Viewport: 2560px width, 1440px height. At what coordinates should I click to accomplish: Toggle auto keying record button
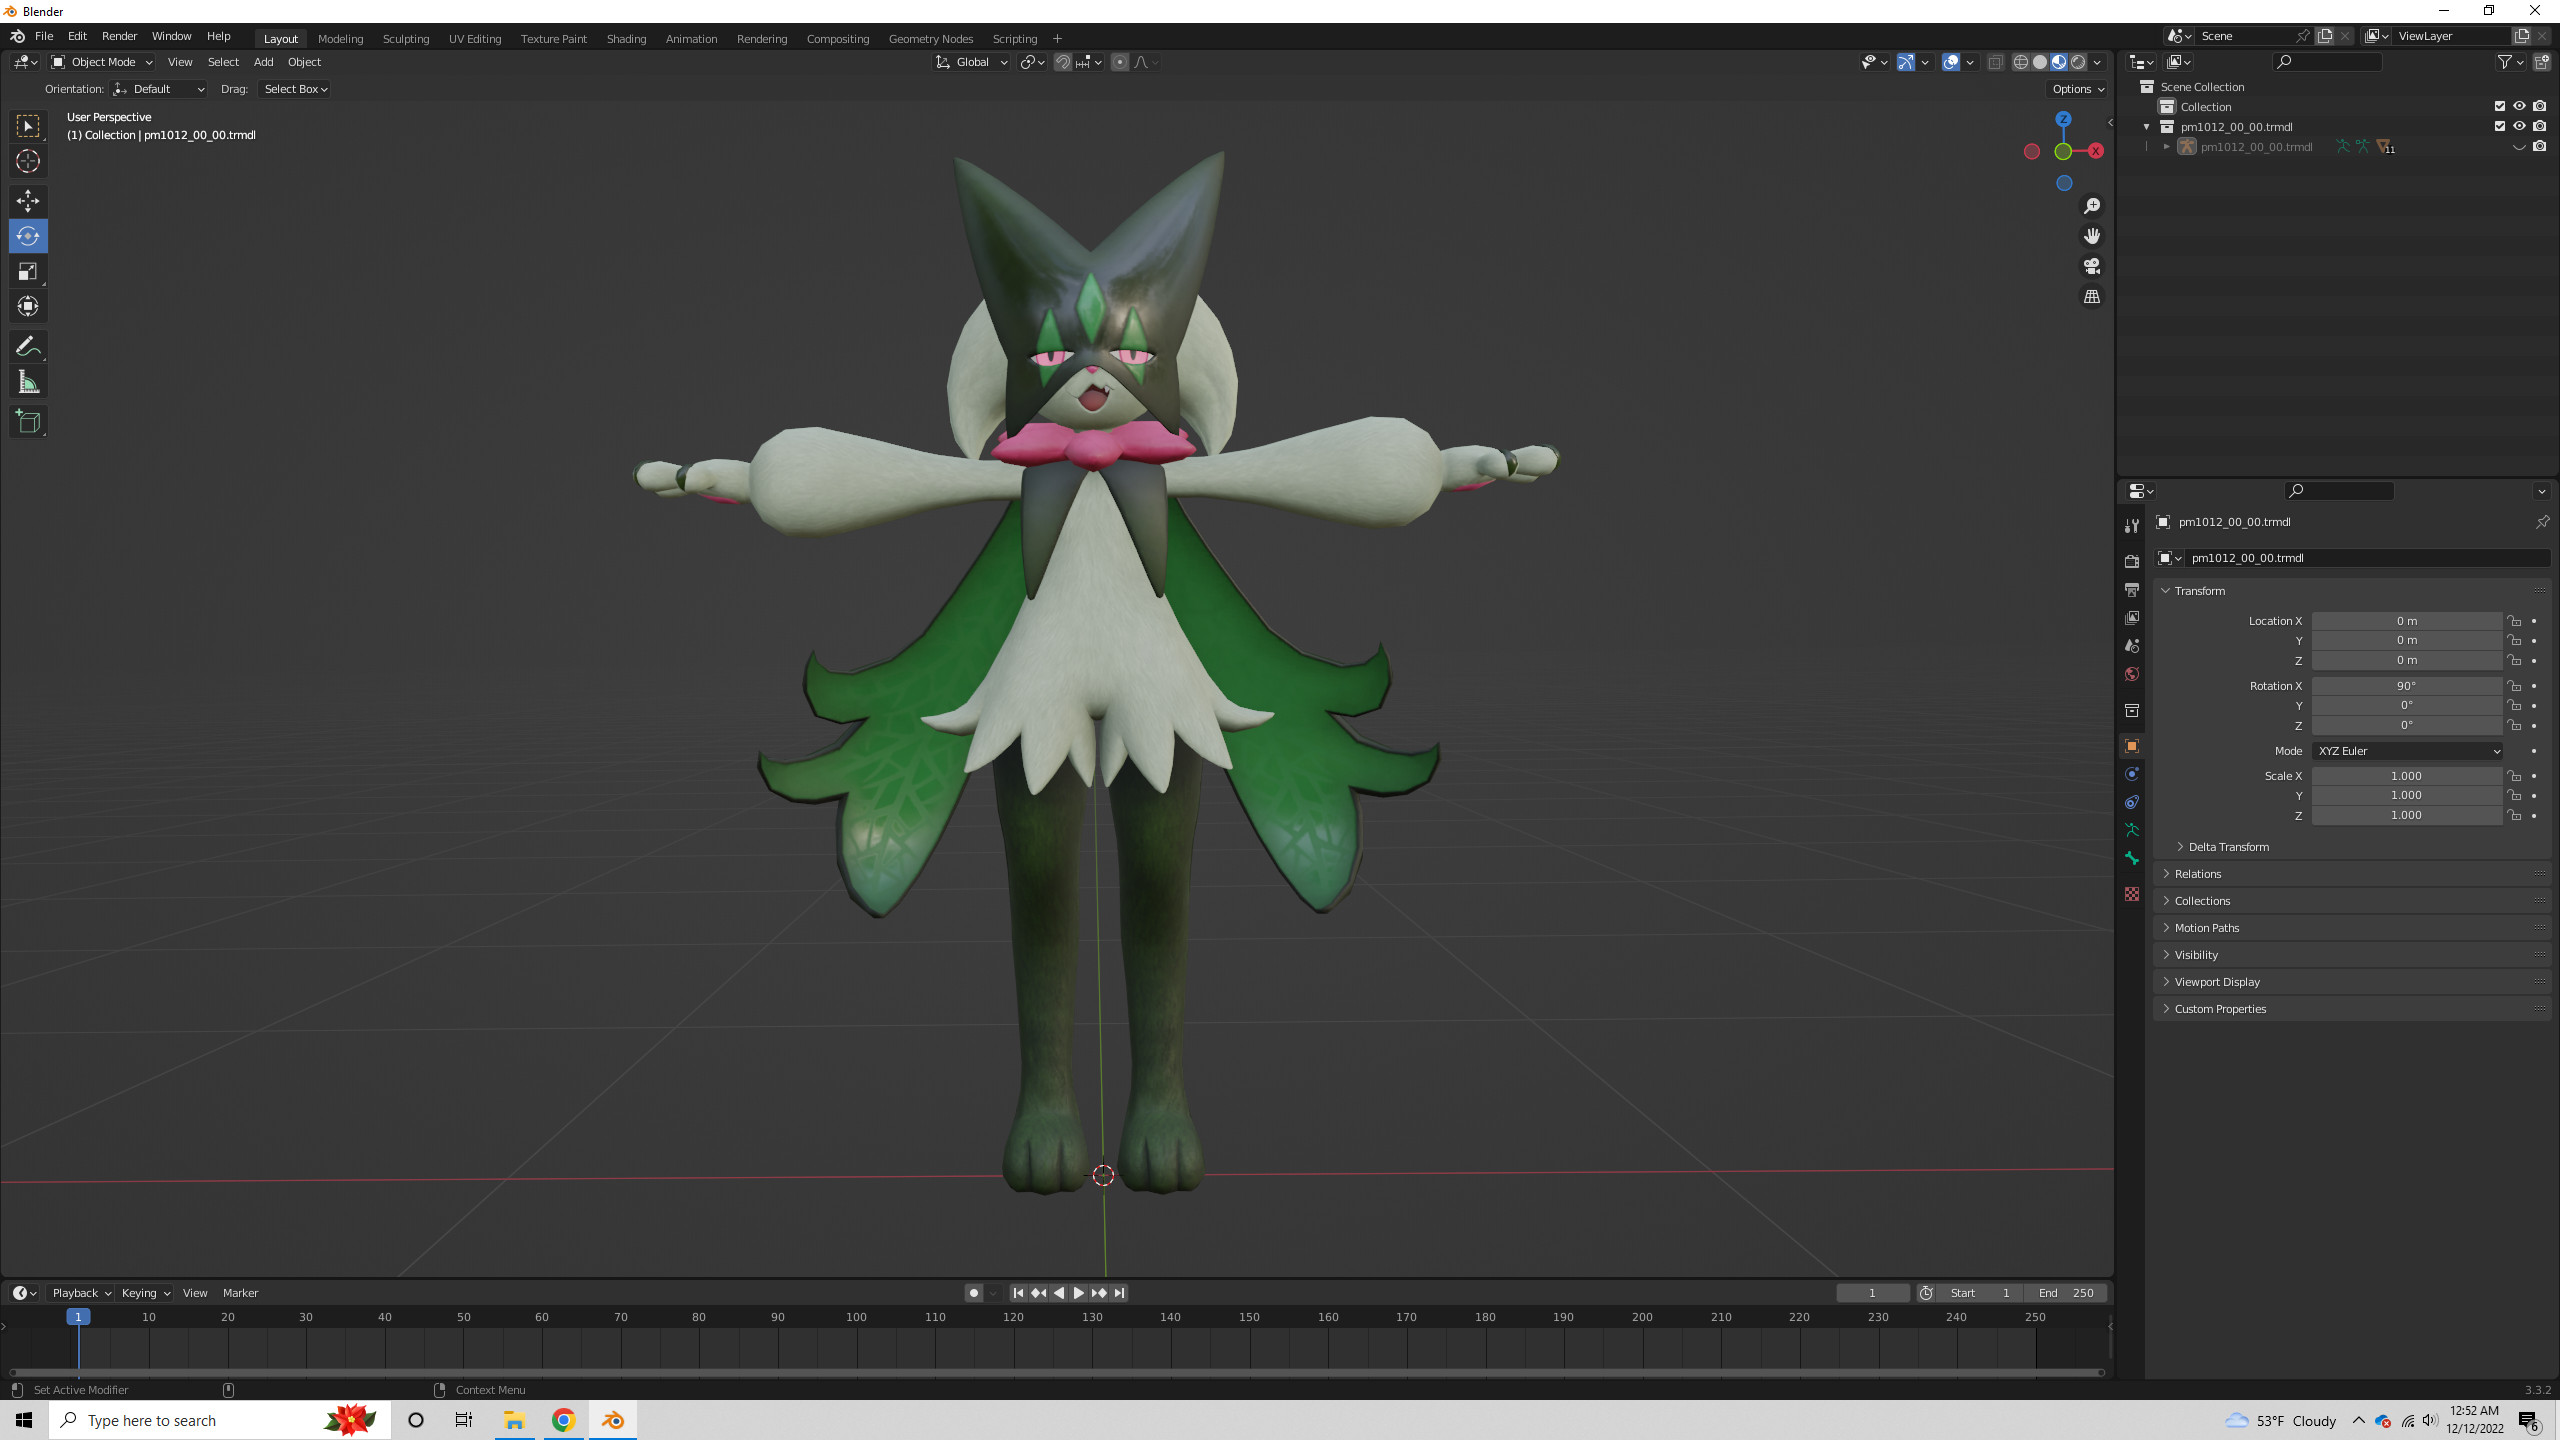pos(974,1293)
